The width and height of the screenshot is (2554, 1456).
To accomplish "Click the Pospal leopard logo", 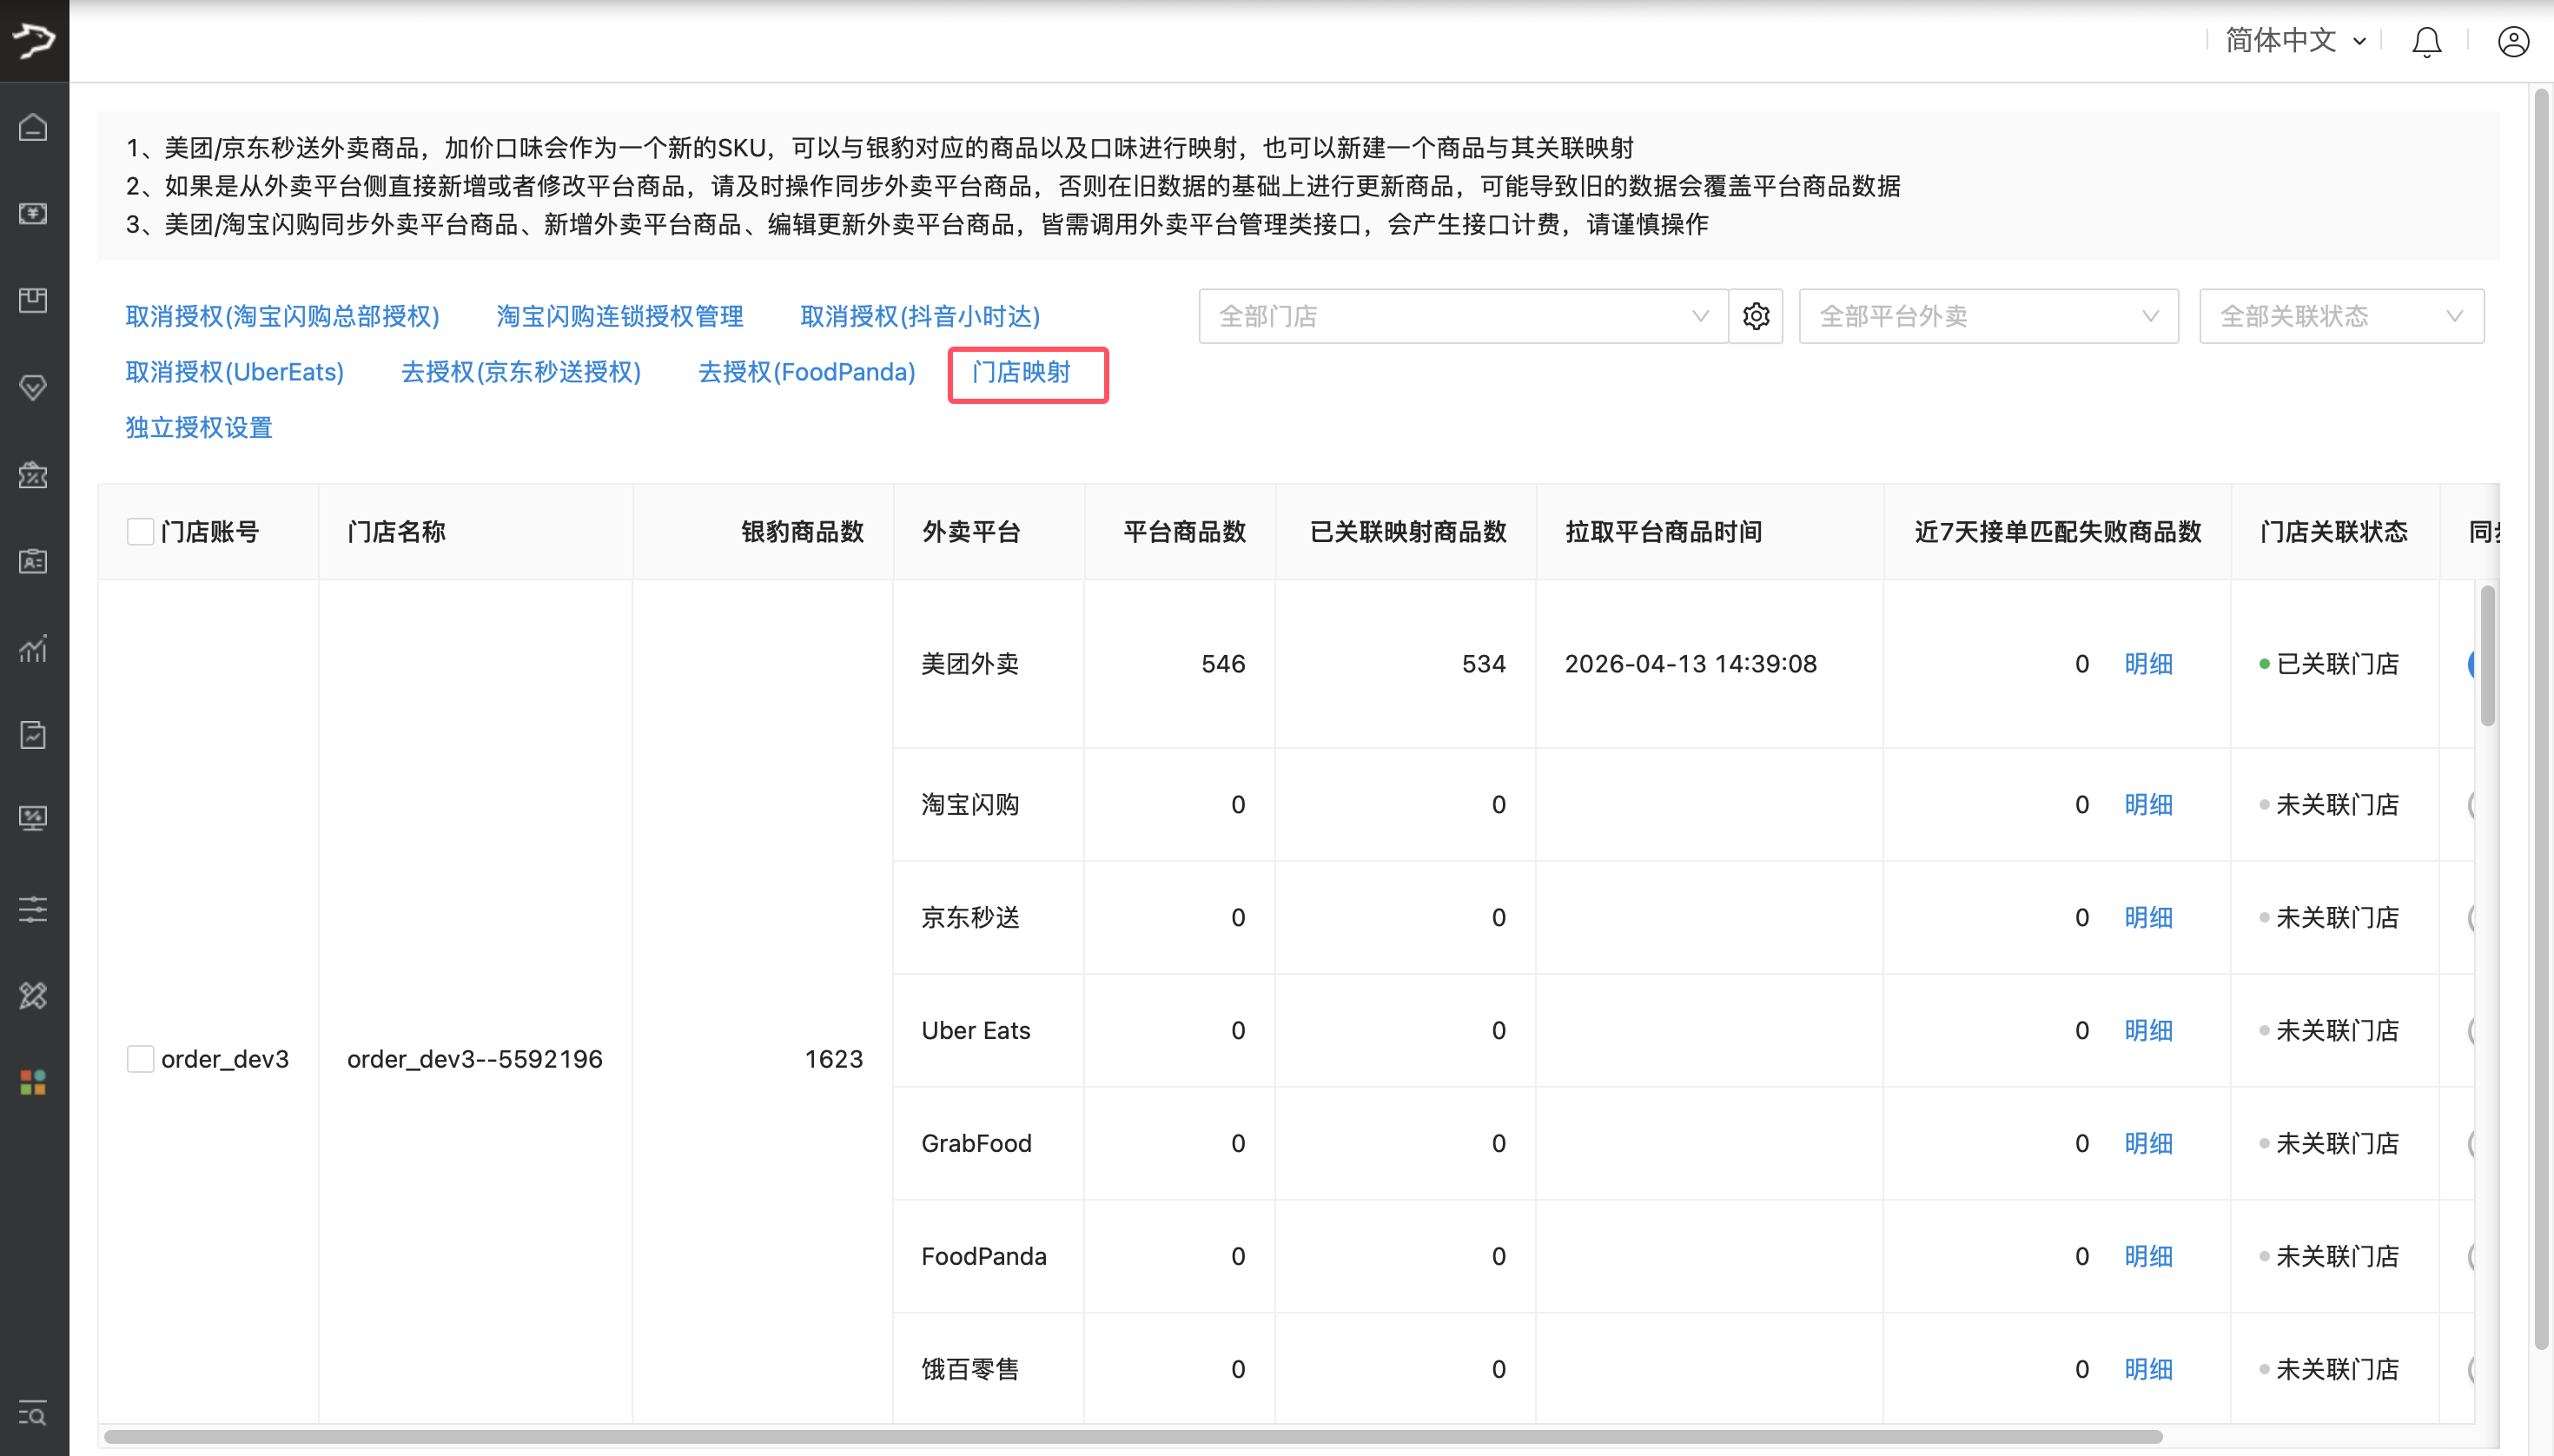I will [34, 40].
